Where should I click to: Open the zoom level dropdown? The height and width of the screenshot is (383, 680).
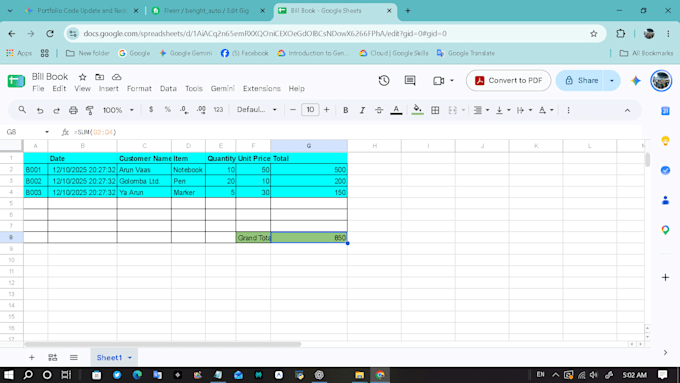point(118,110)
